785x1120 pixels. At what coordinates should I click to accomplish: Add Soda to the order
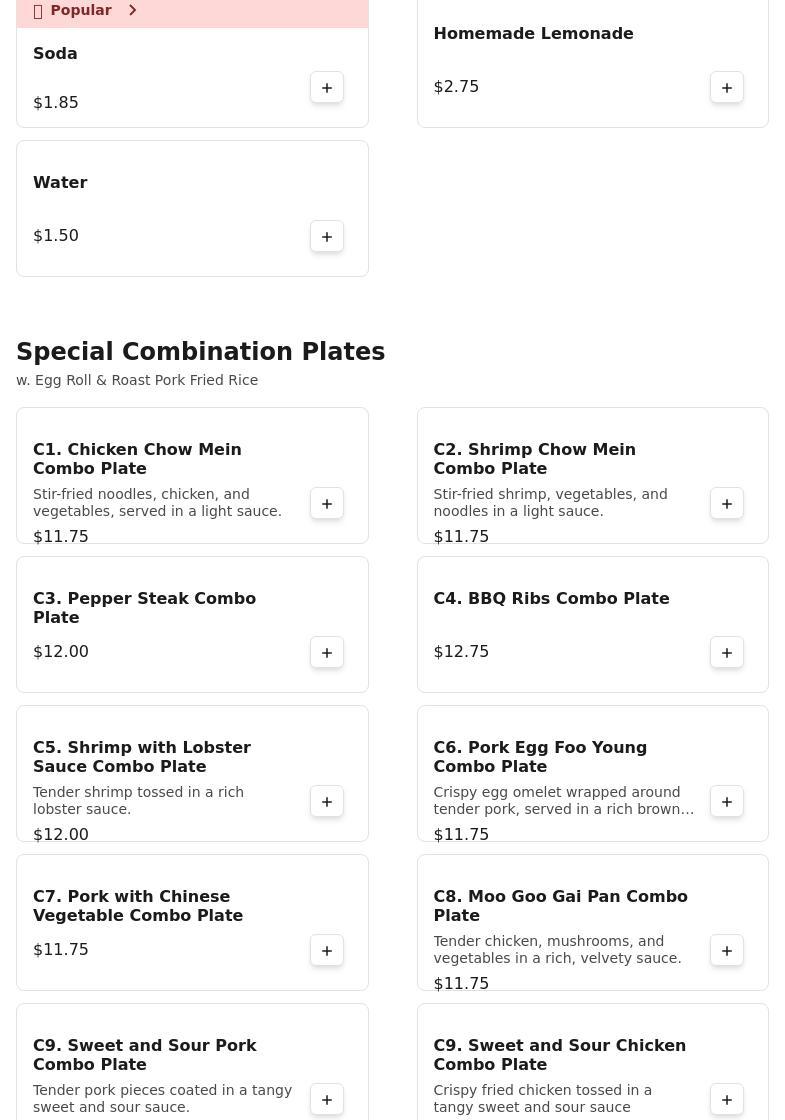pos(327,88)
